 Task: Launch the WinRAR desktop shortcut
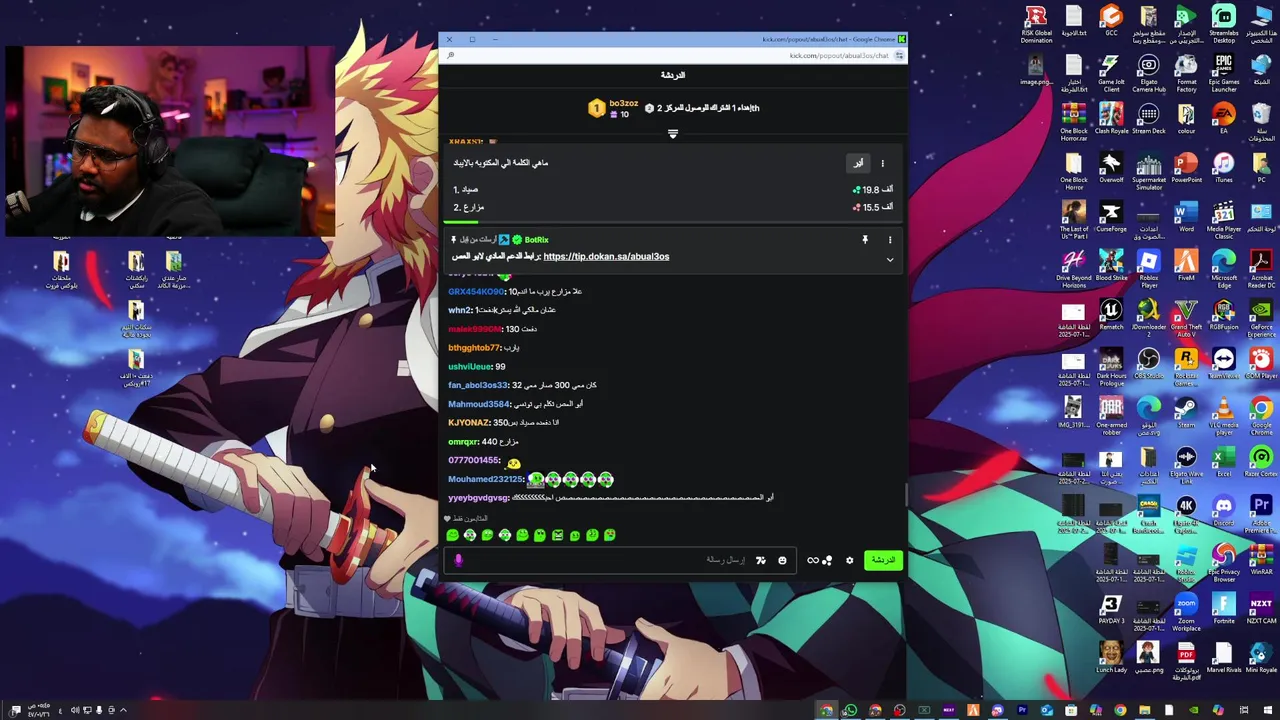(x=1260, y=559)
